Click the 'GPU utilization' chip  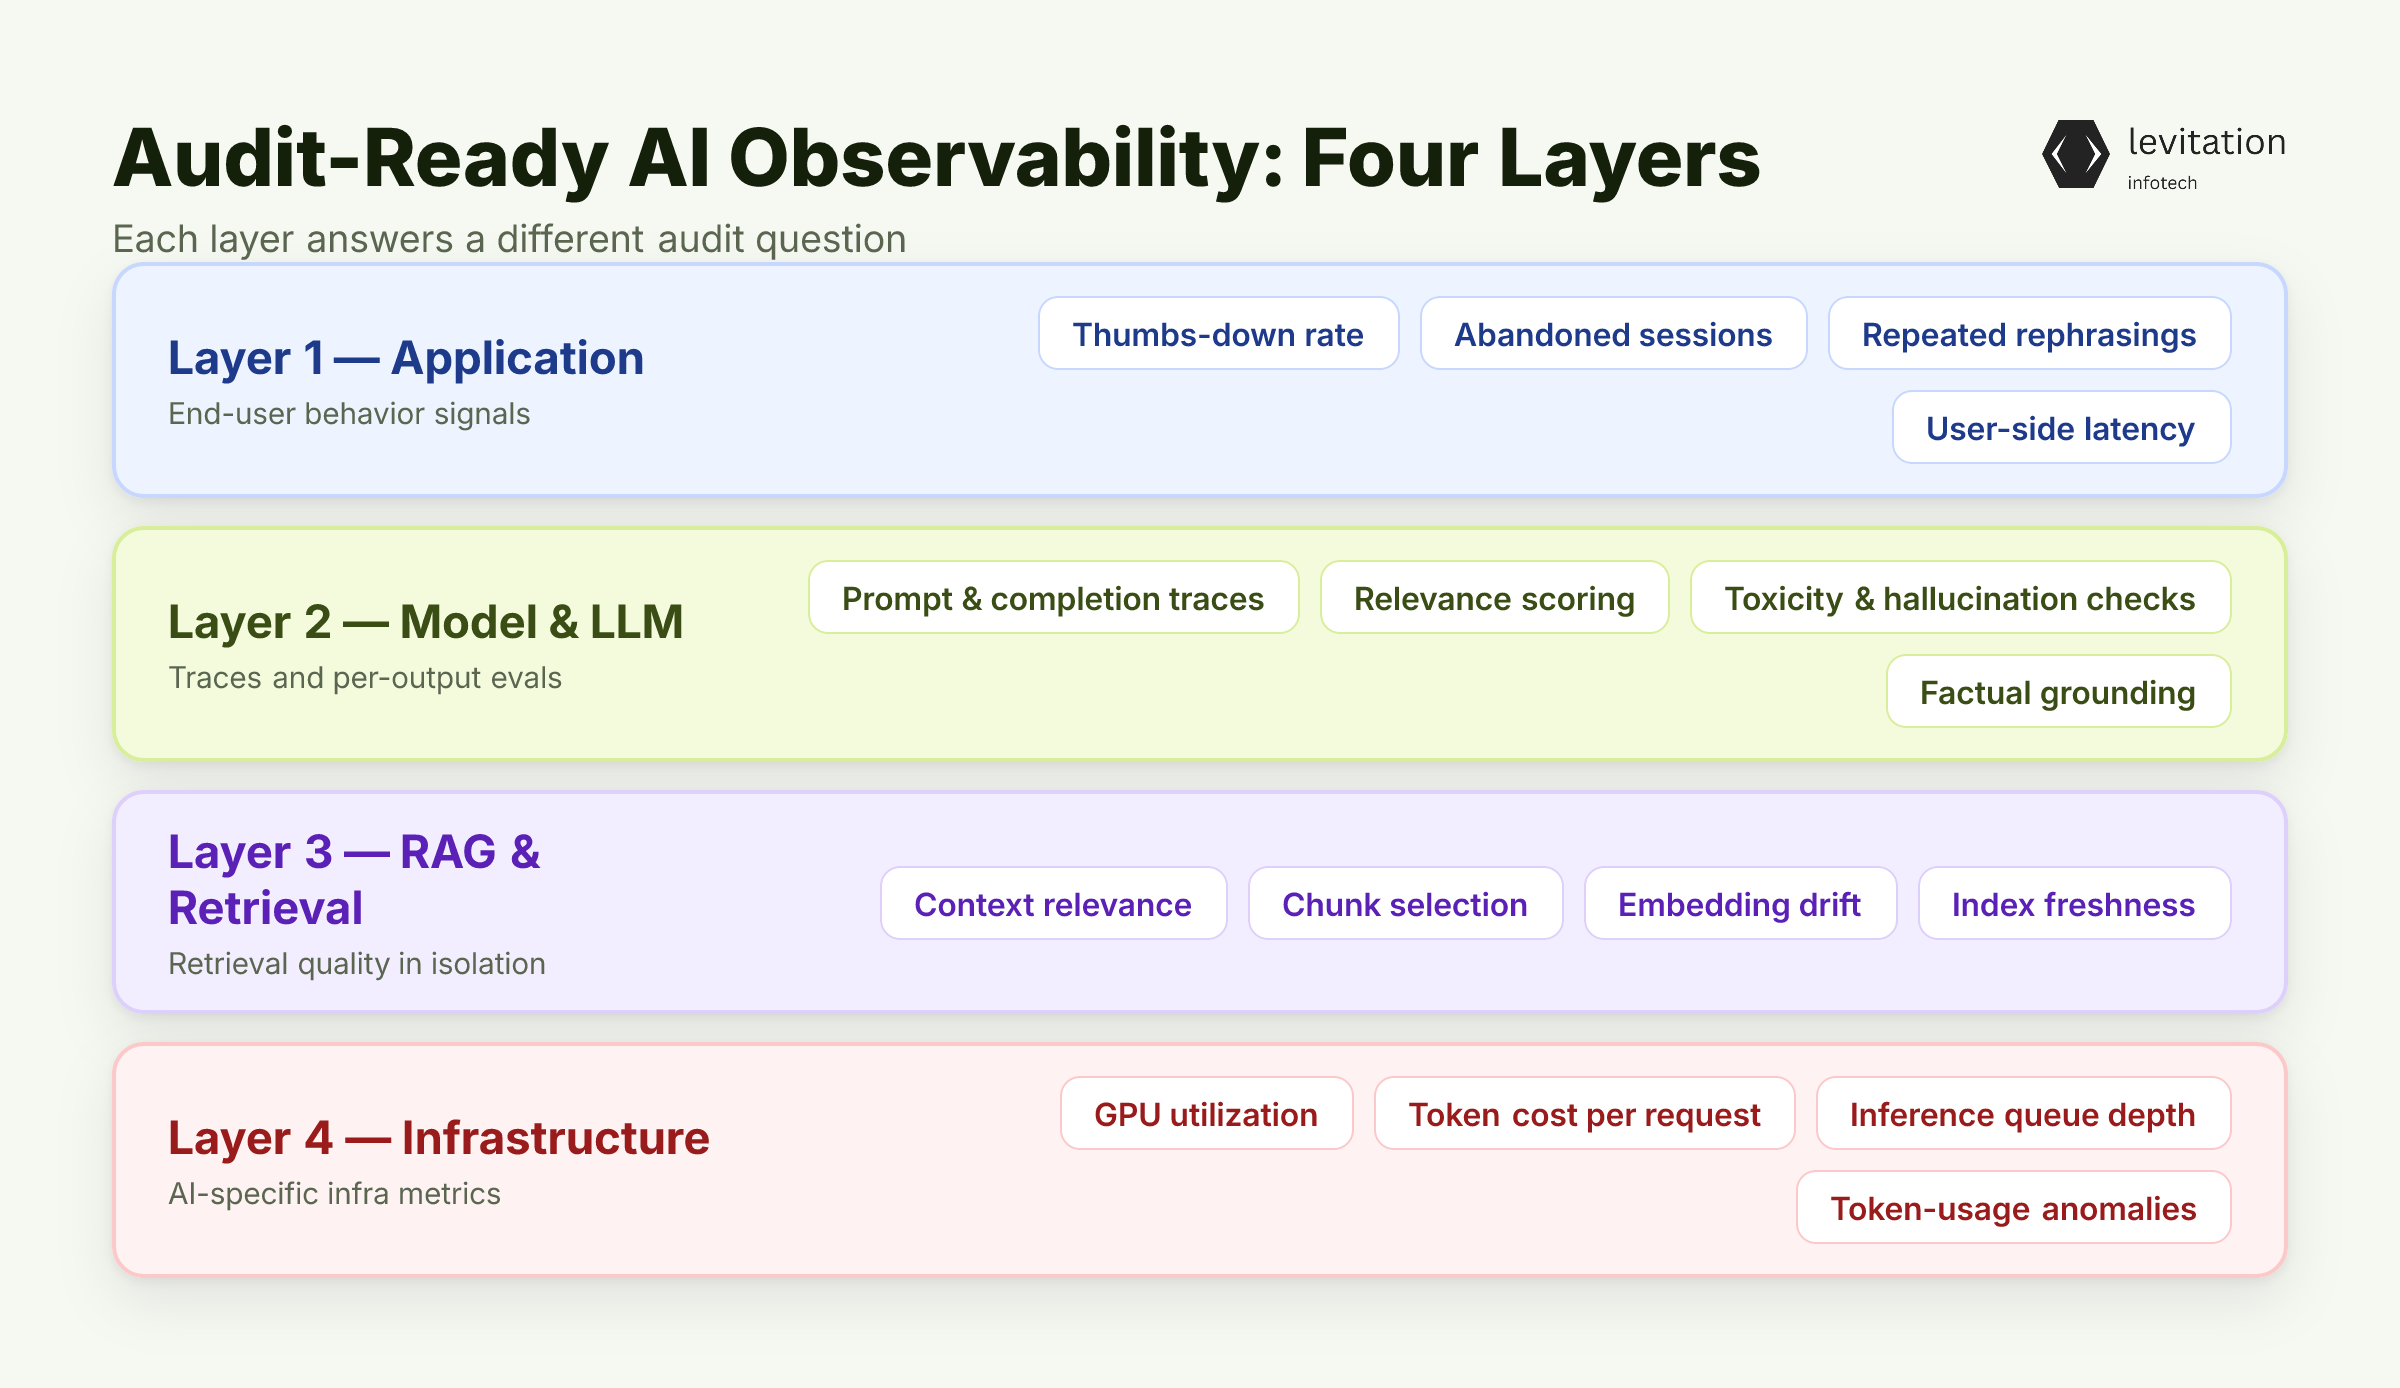point(1206,1114)
